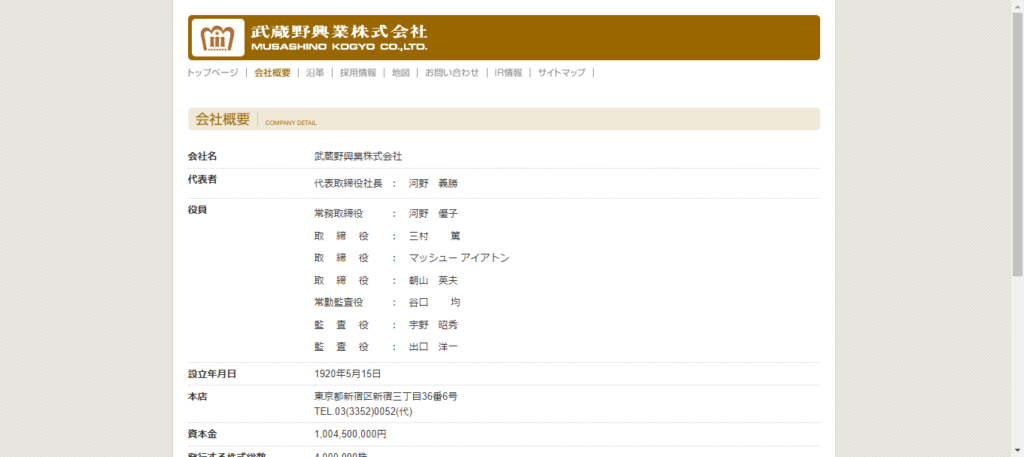Click the 会社概要 section heading
The width and height of the screenshot is (1024, 457).
coord(223,119)
